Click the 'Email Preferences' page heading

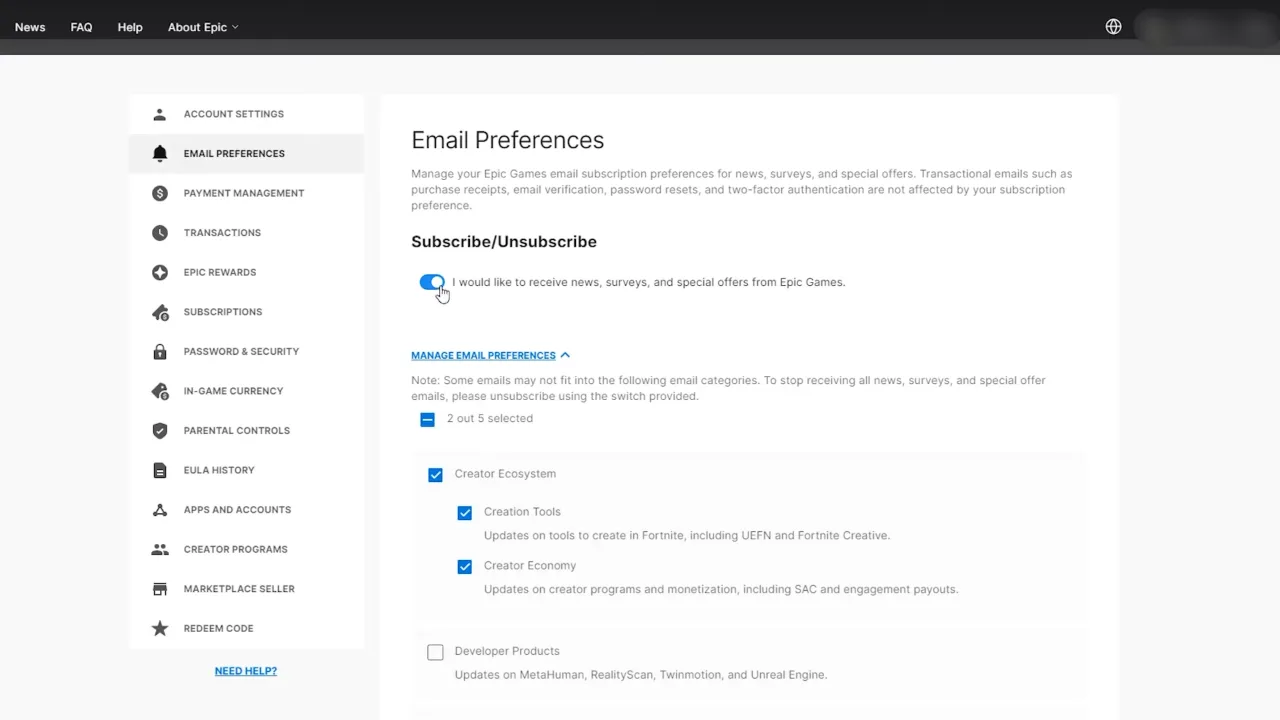click(508, 140)
